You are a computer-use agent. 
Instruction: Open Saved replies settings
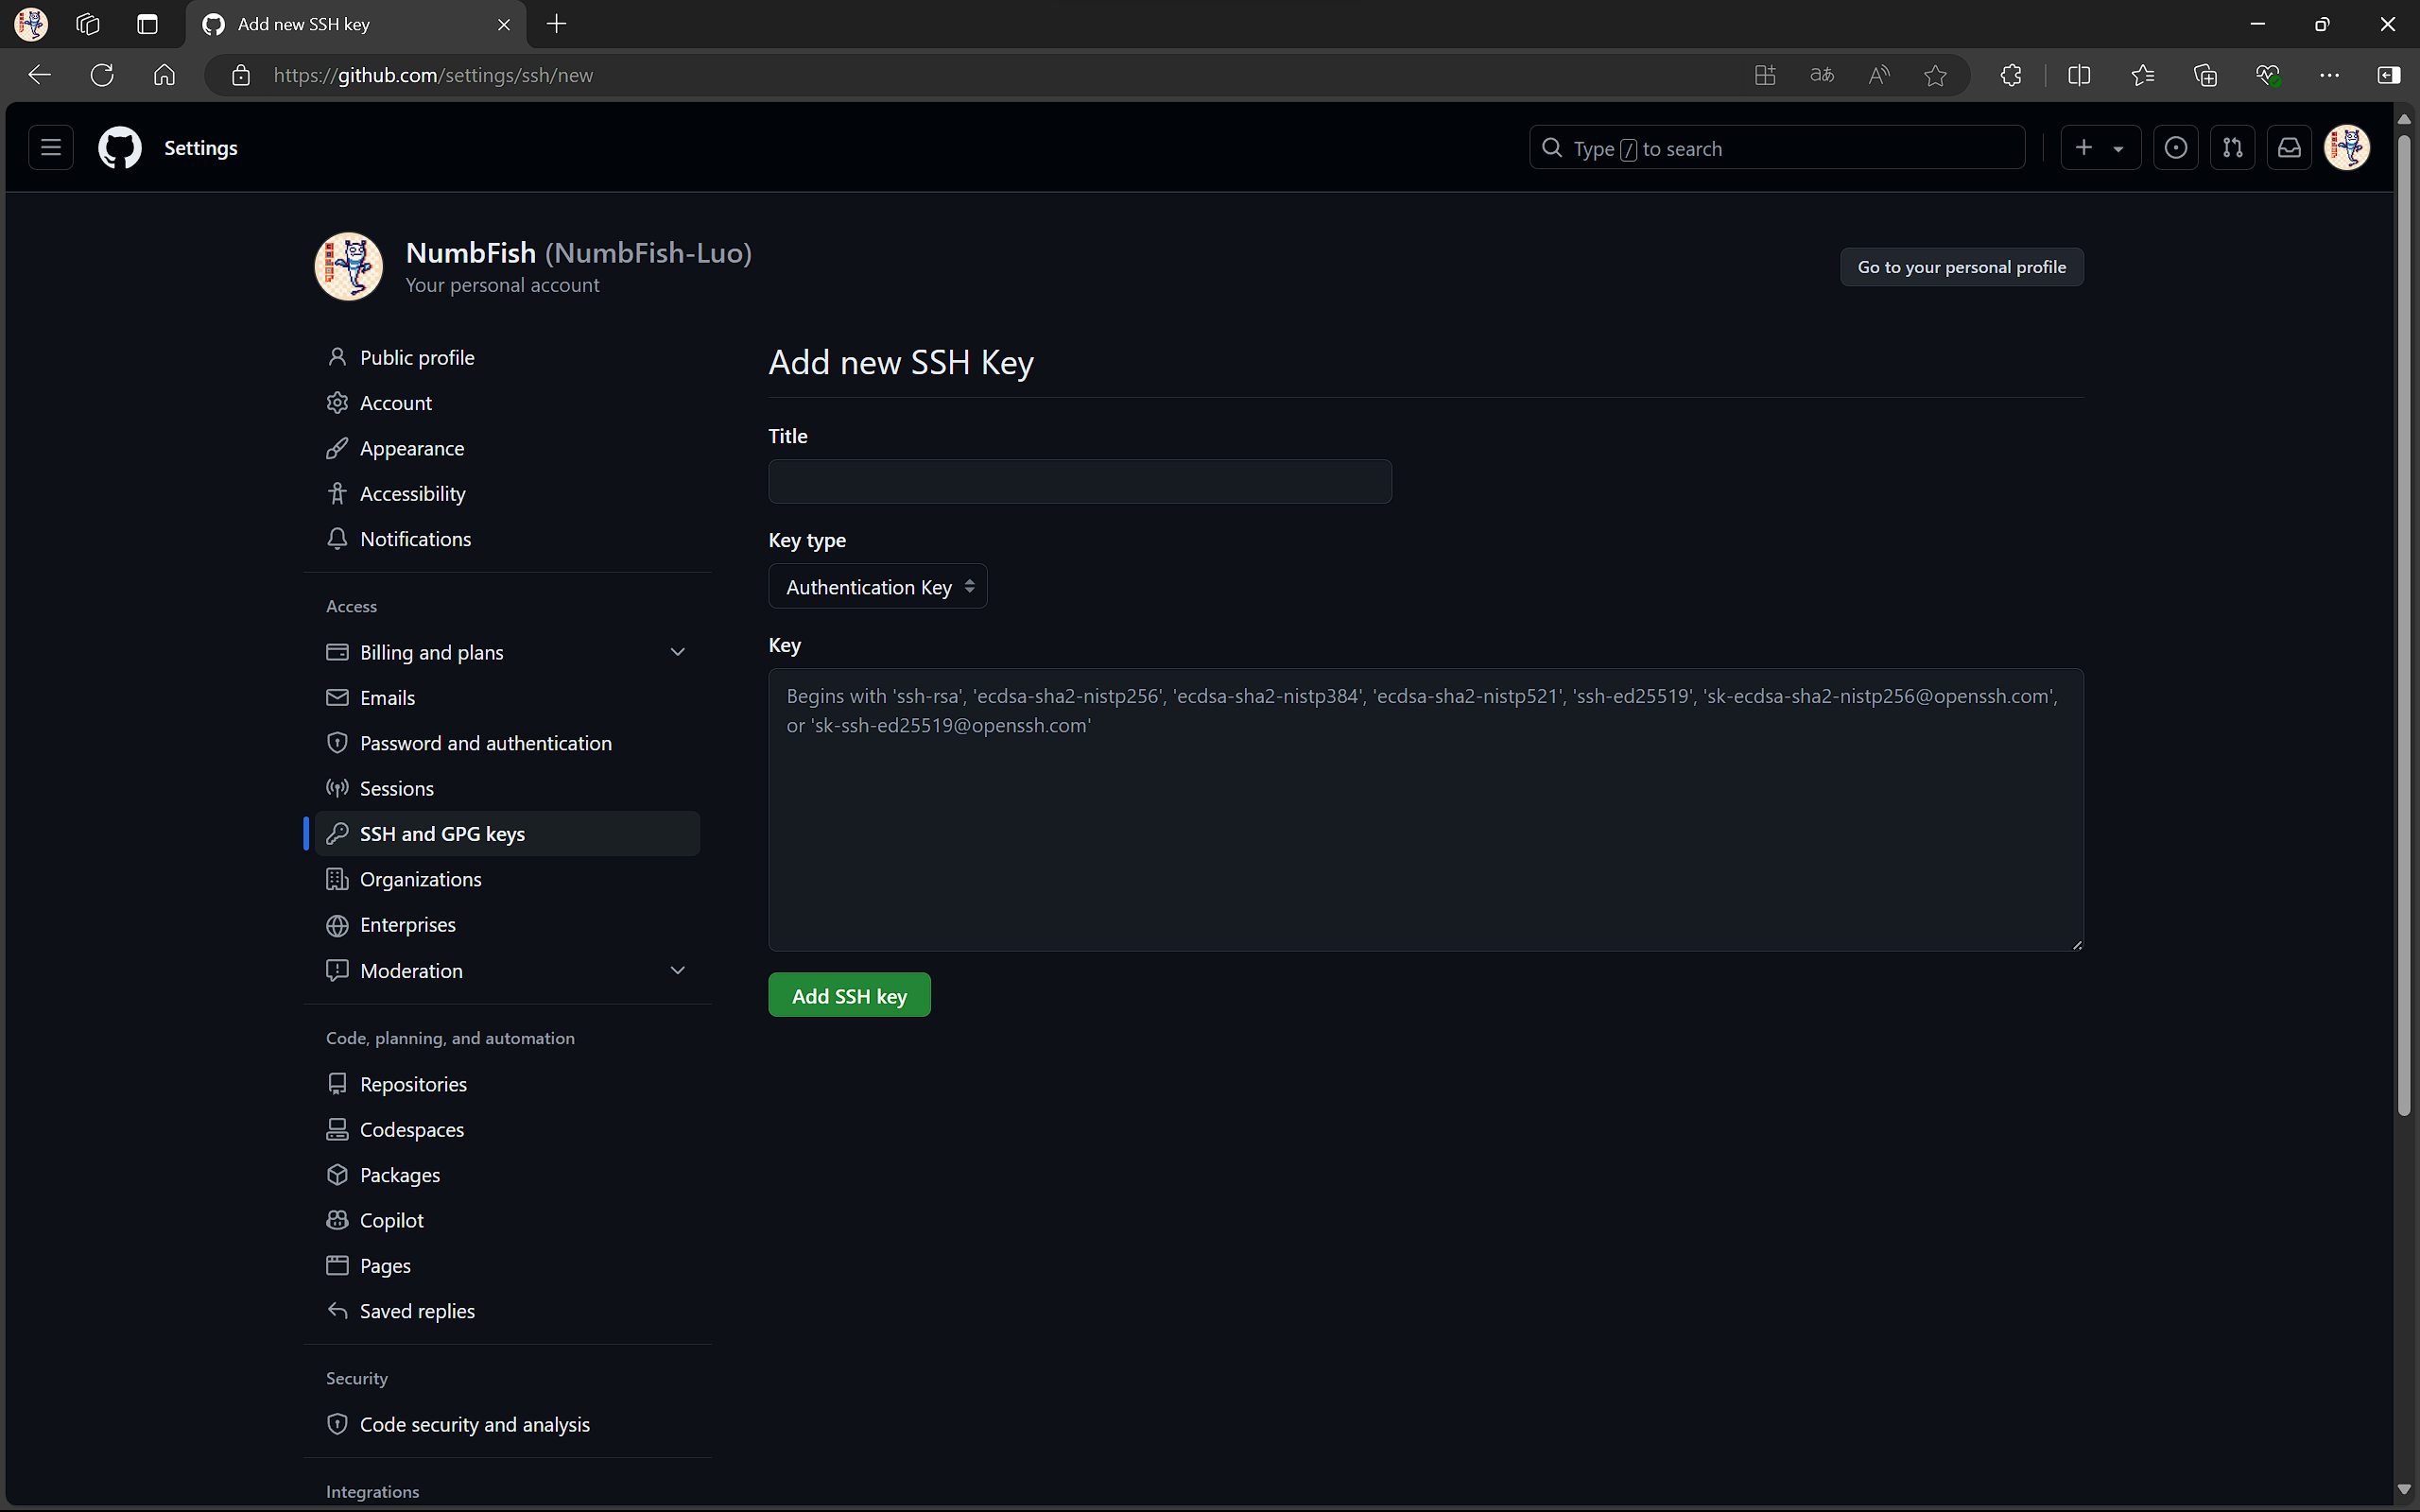click(507, 1311)
